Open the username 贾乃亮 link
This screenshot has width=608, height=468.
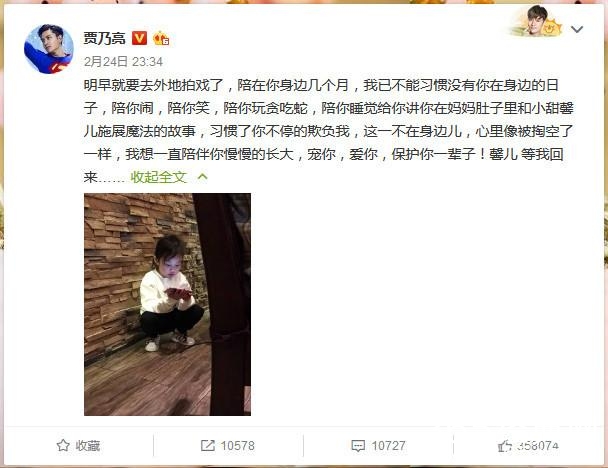point(105,38)
